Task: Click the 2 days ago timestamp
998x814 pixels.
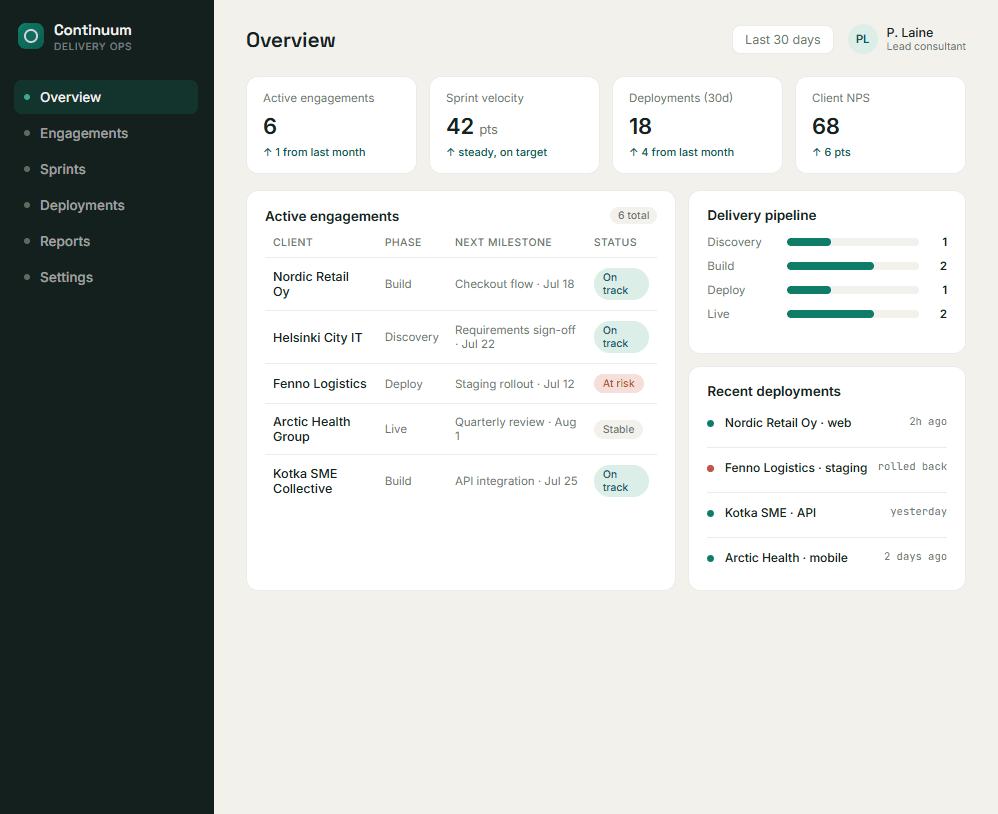Action: pos(915,556)
